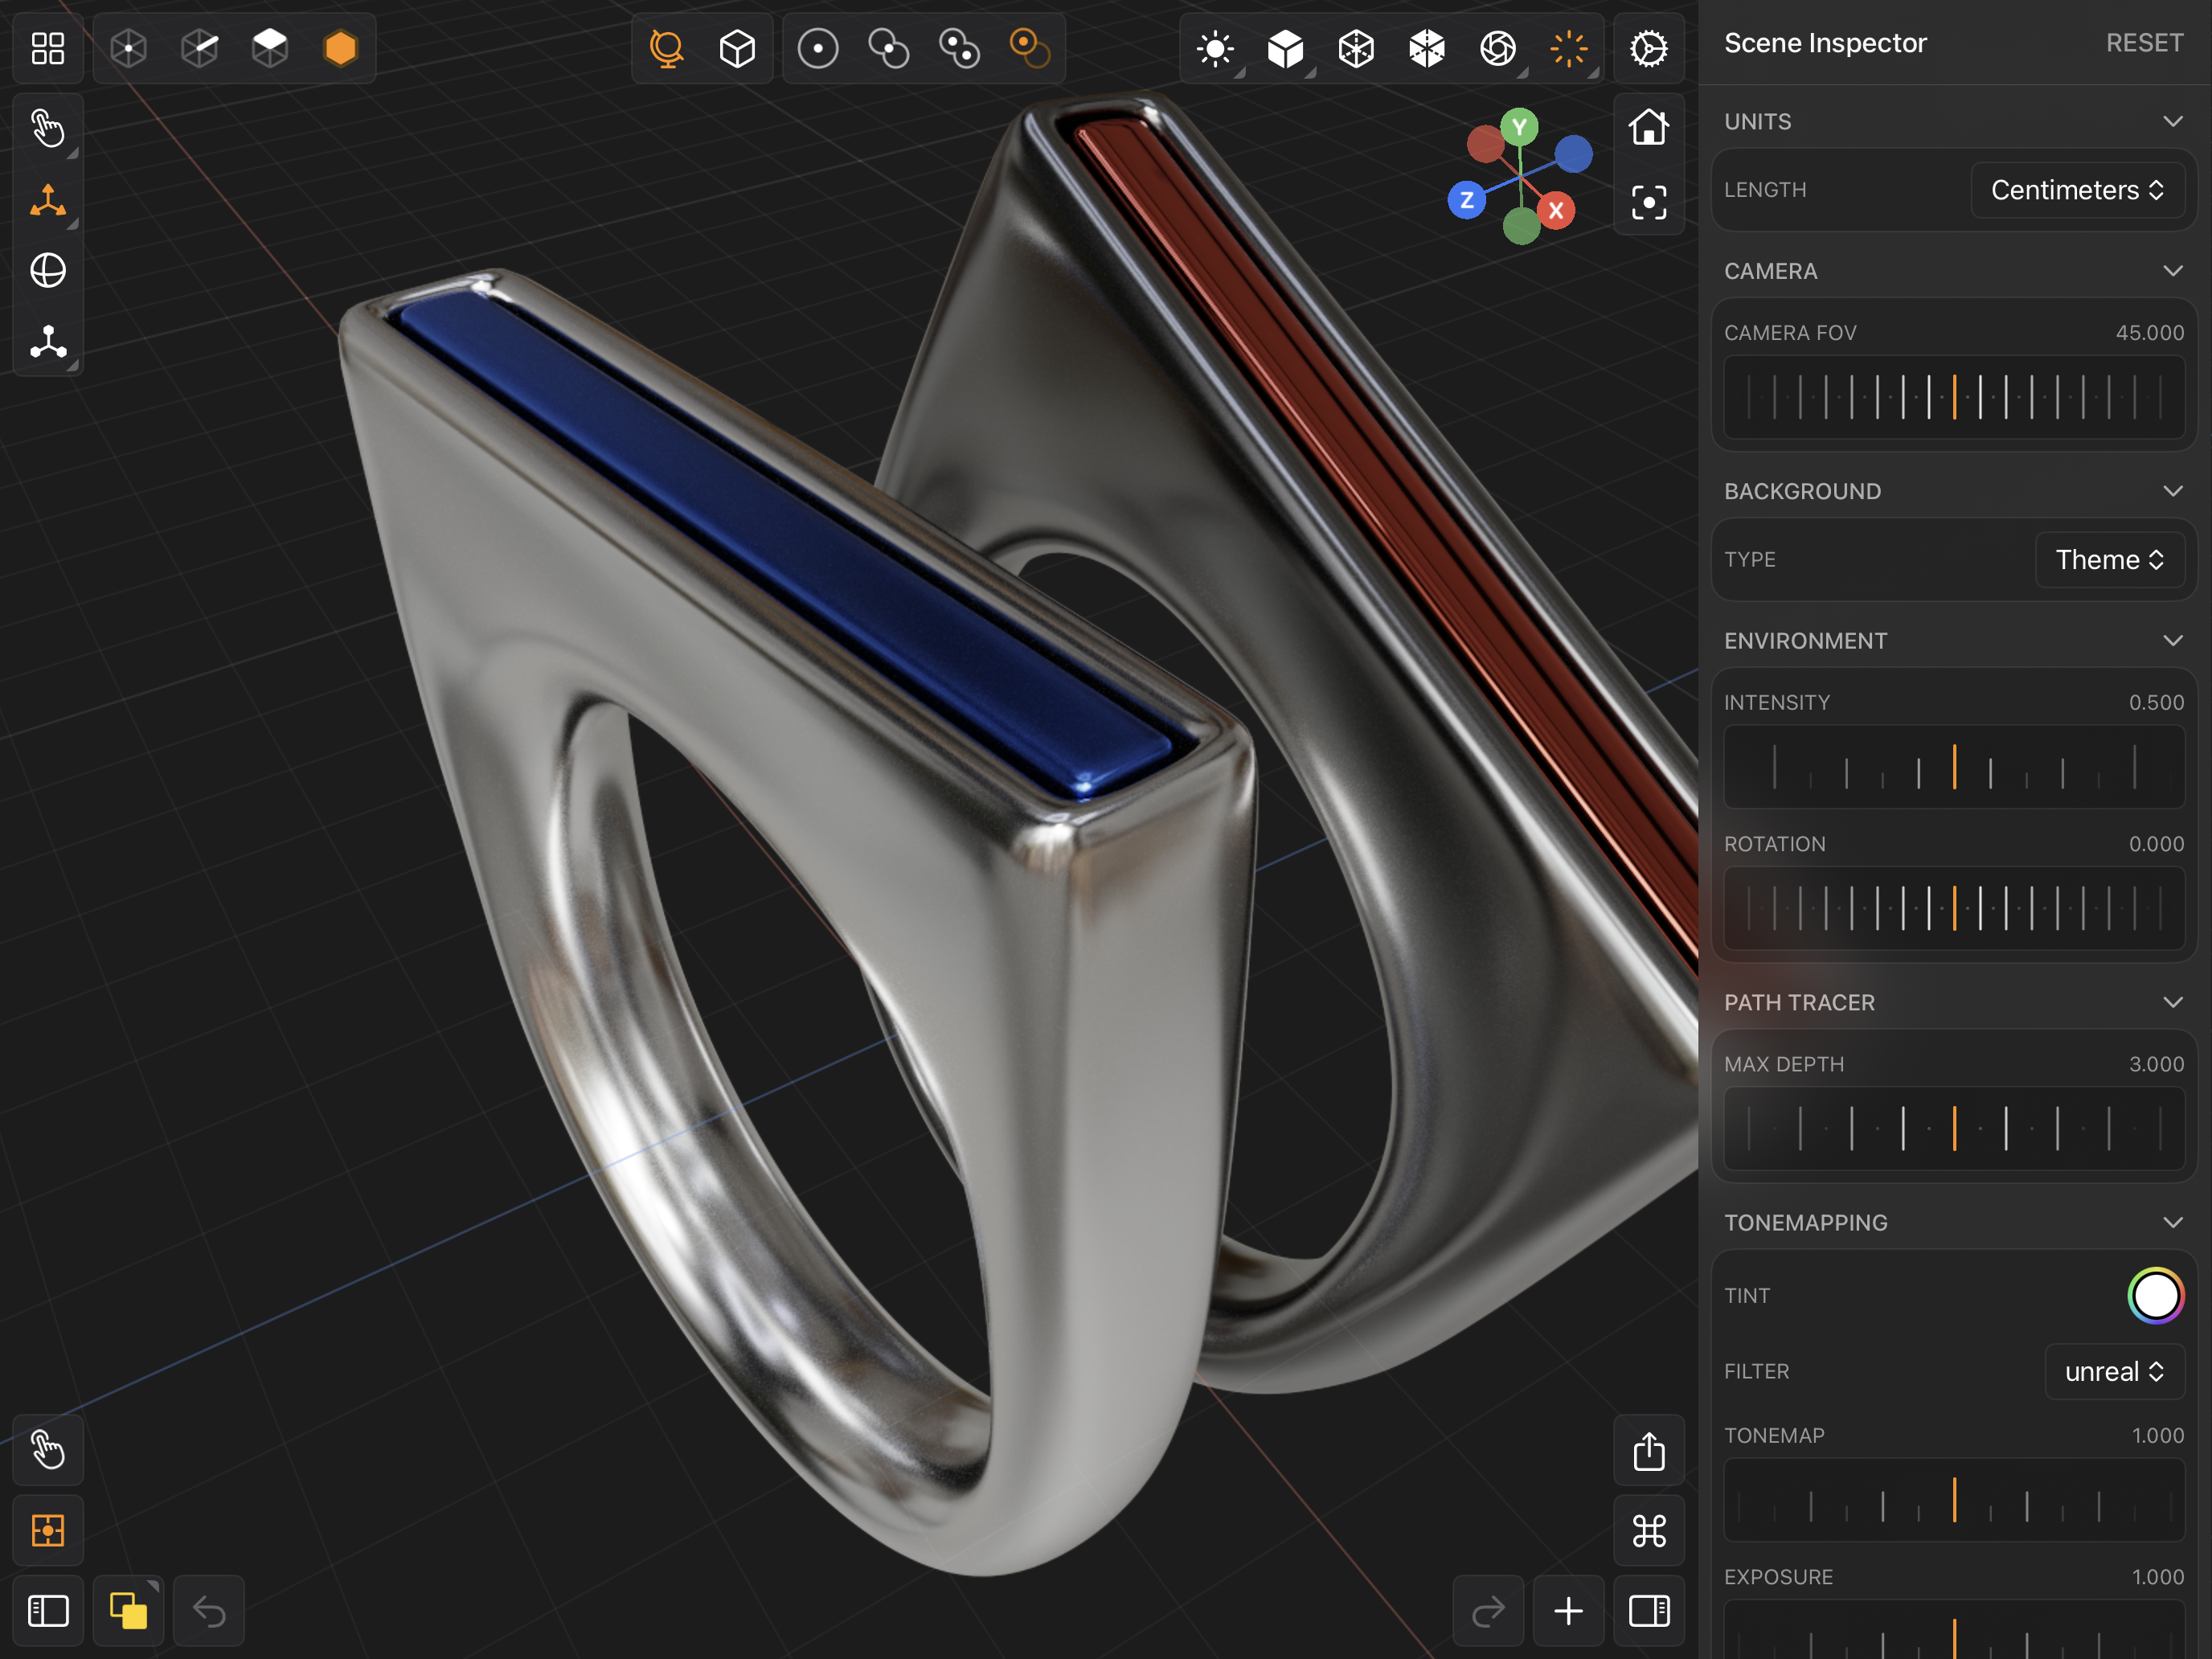Click the share export icon
Screen dimensions: 2212x1659
click(1649, 1450)
